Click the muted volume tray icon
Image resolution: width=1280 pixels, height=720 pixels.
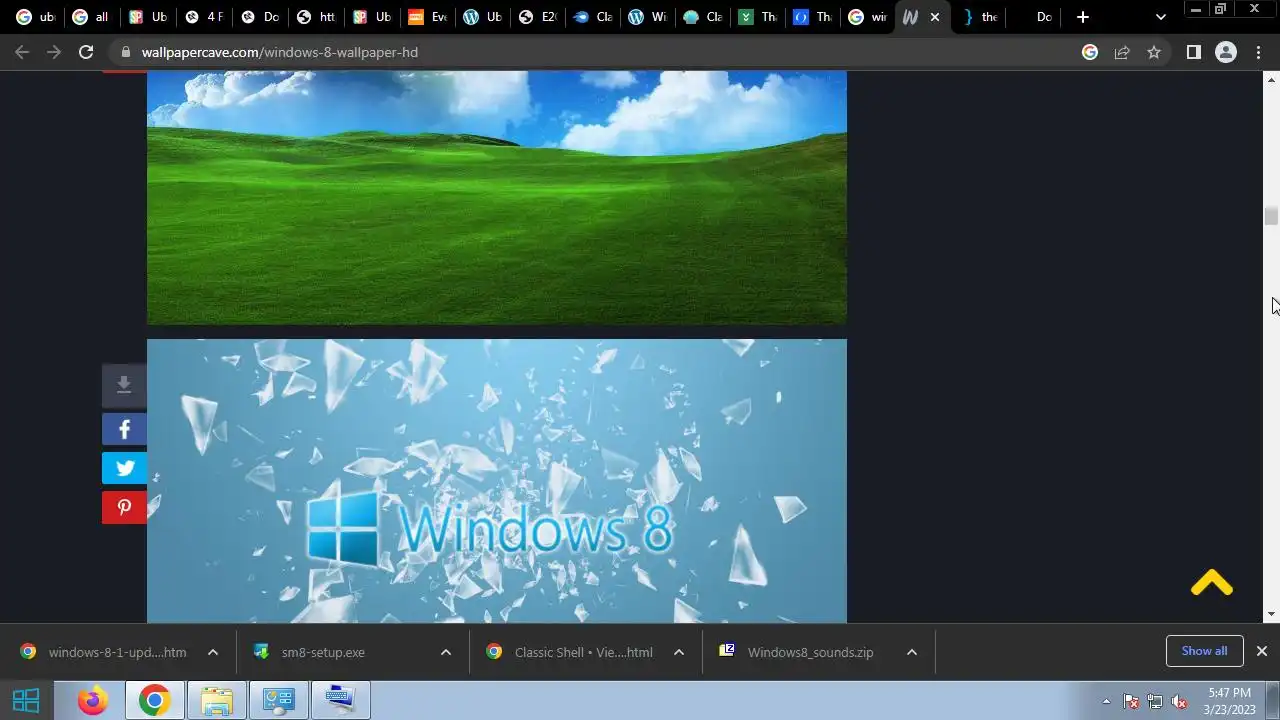(1179, 701)
